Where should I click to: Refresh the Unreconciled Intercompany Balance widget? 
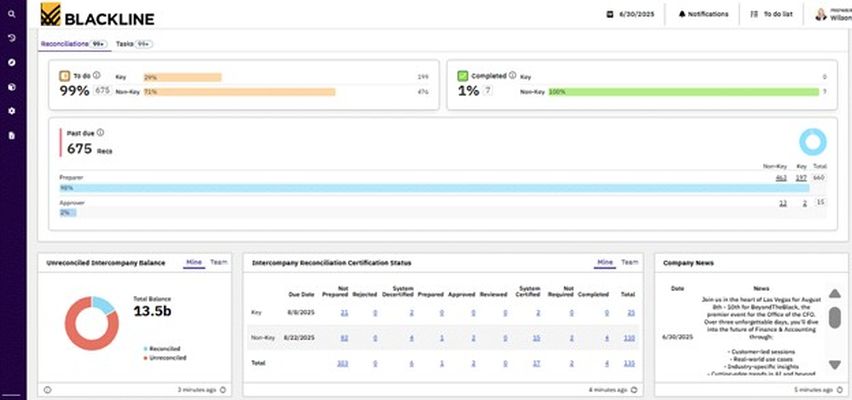[220, 389]
